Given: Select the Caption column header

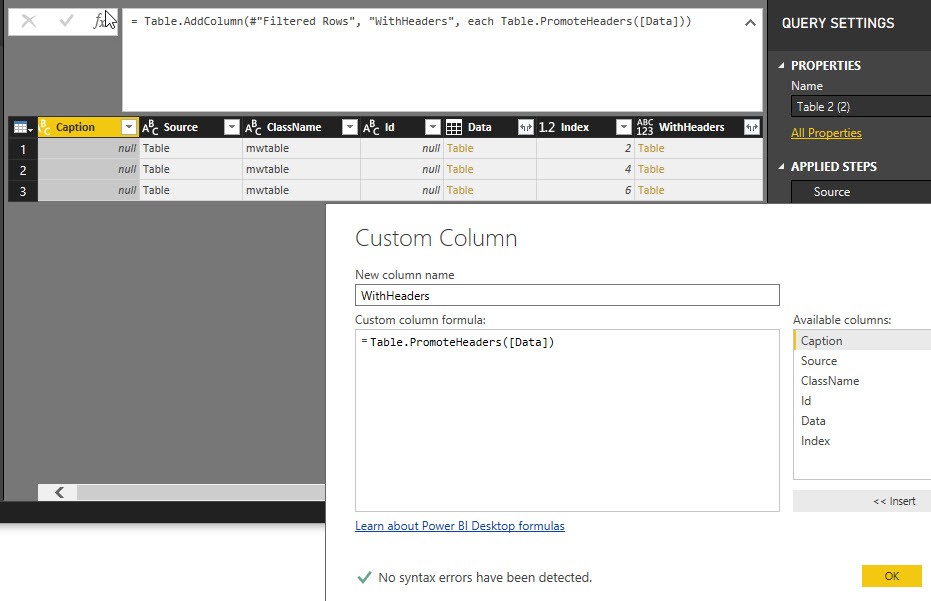Looking at the screenshot, I should 75,127.
